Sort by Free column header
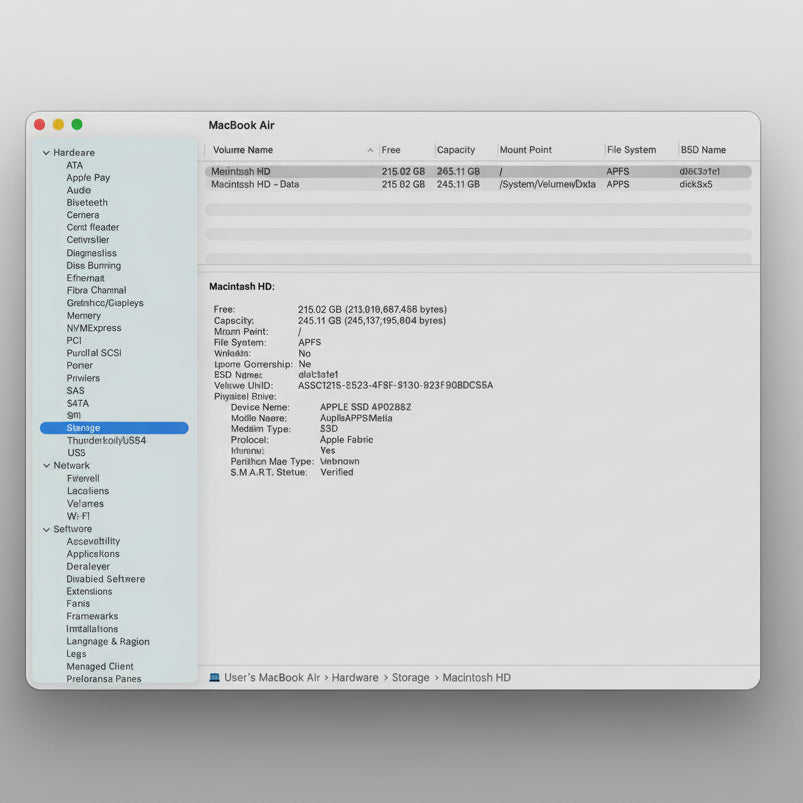The height and width of the screenshot is (803, 803). (391, 150)
